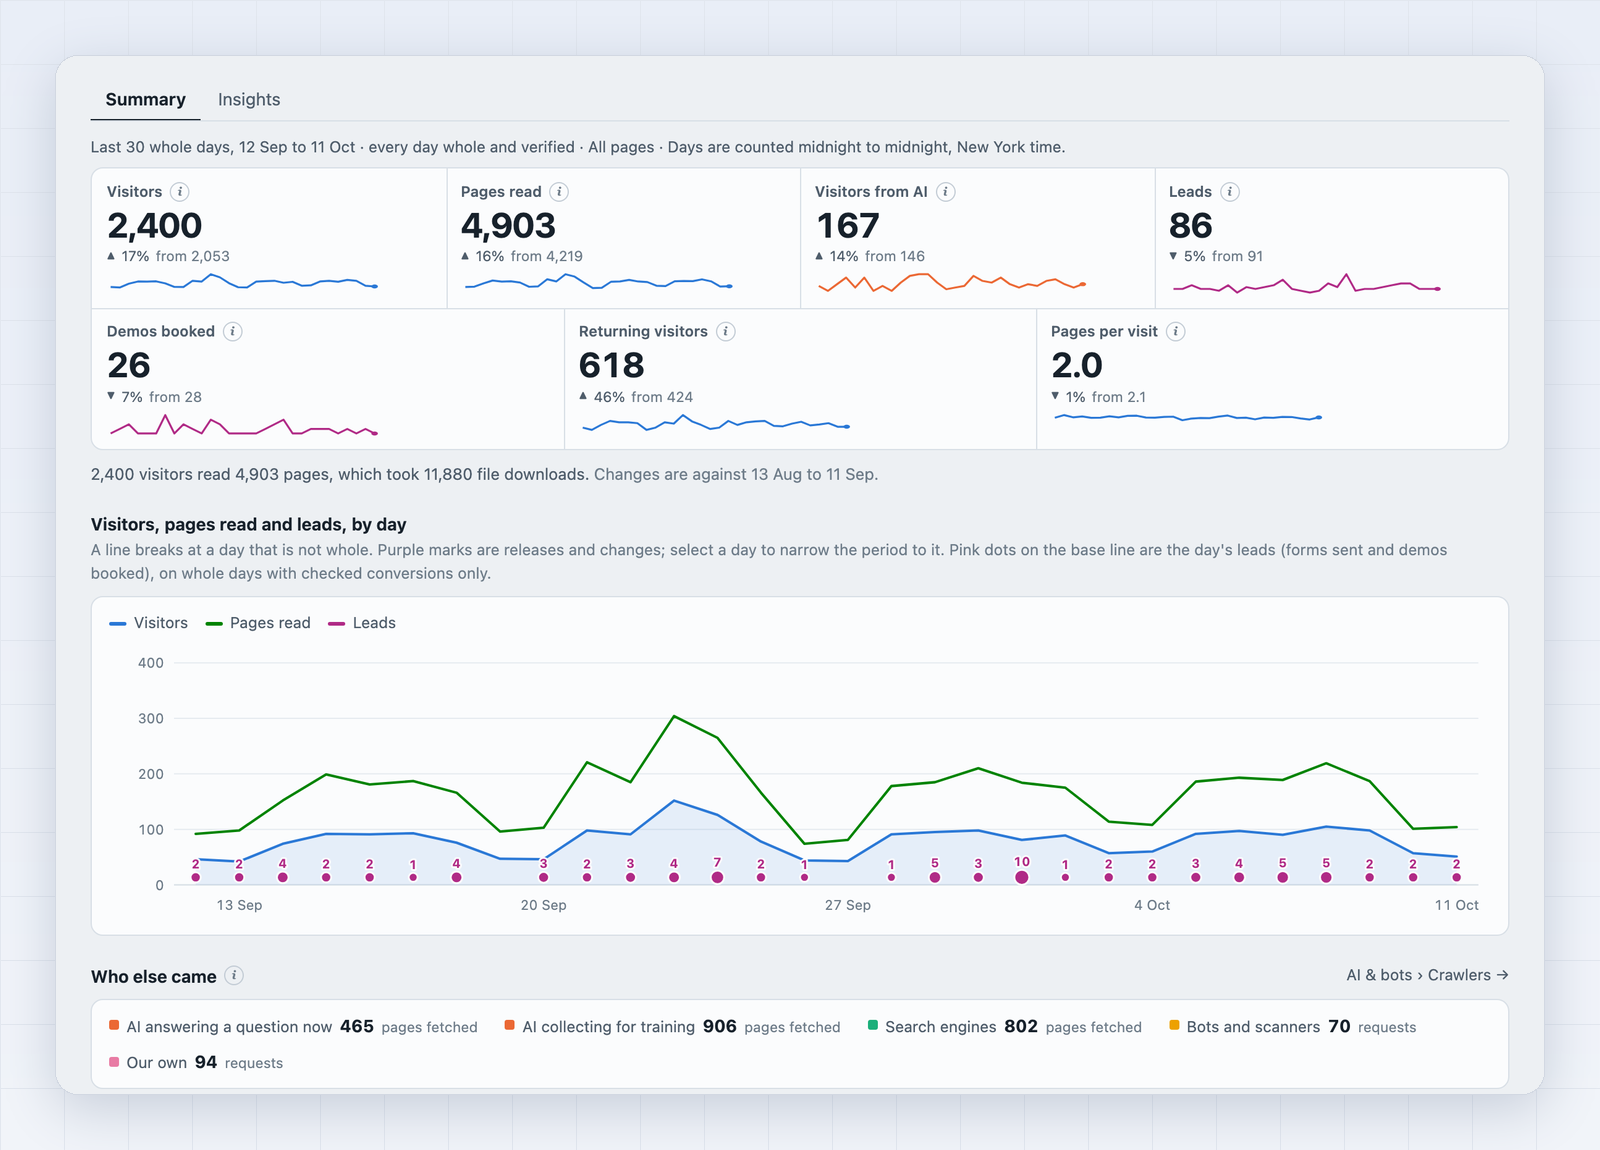Click the 2,400 visitors value
Image resolution: width=1600 pixels, height=1150 pixels.
coord(155,226)
